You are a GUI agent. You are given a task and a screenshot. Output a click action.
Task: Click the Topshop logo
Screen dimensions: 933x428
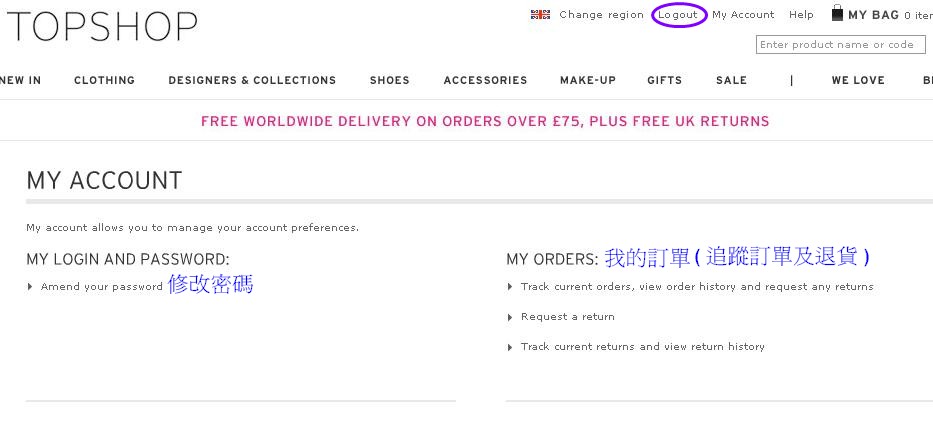pos(100,27)
